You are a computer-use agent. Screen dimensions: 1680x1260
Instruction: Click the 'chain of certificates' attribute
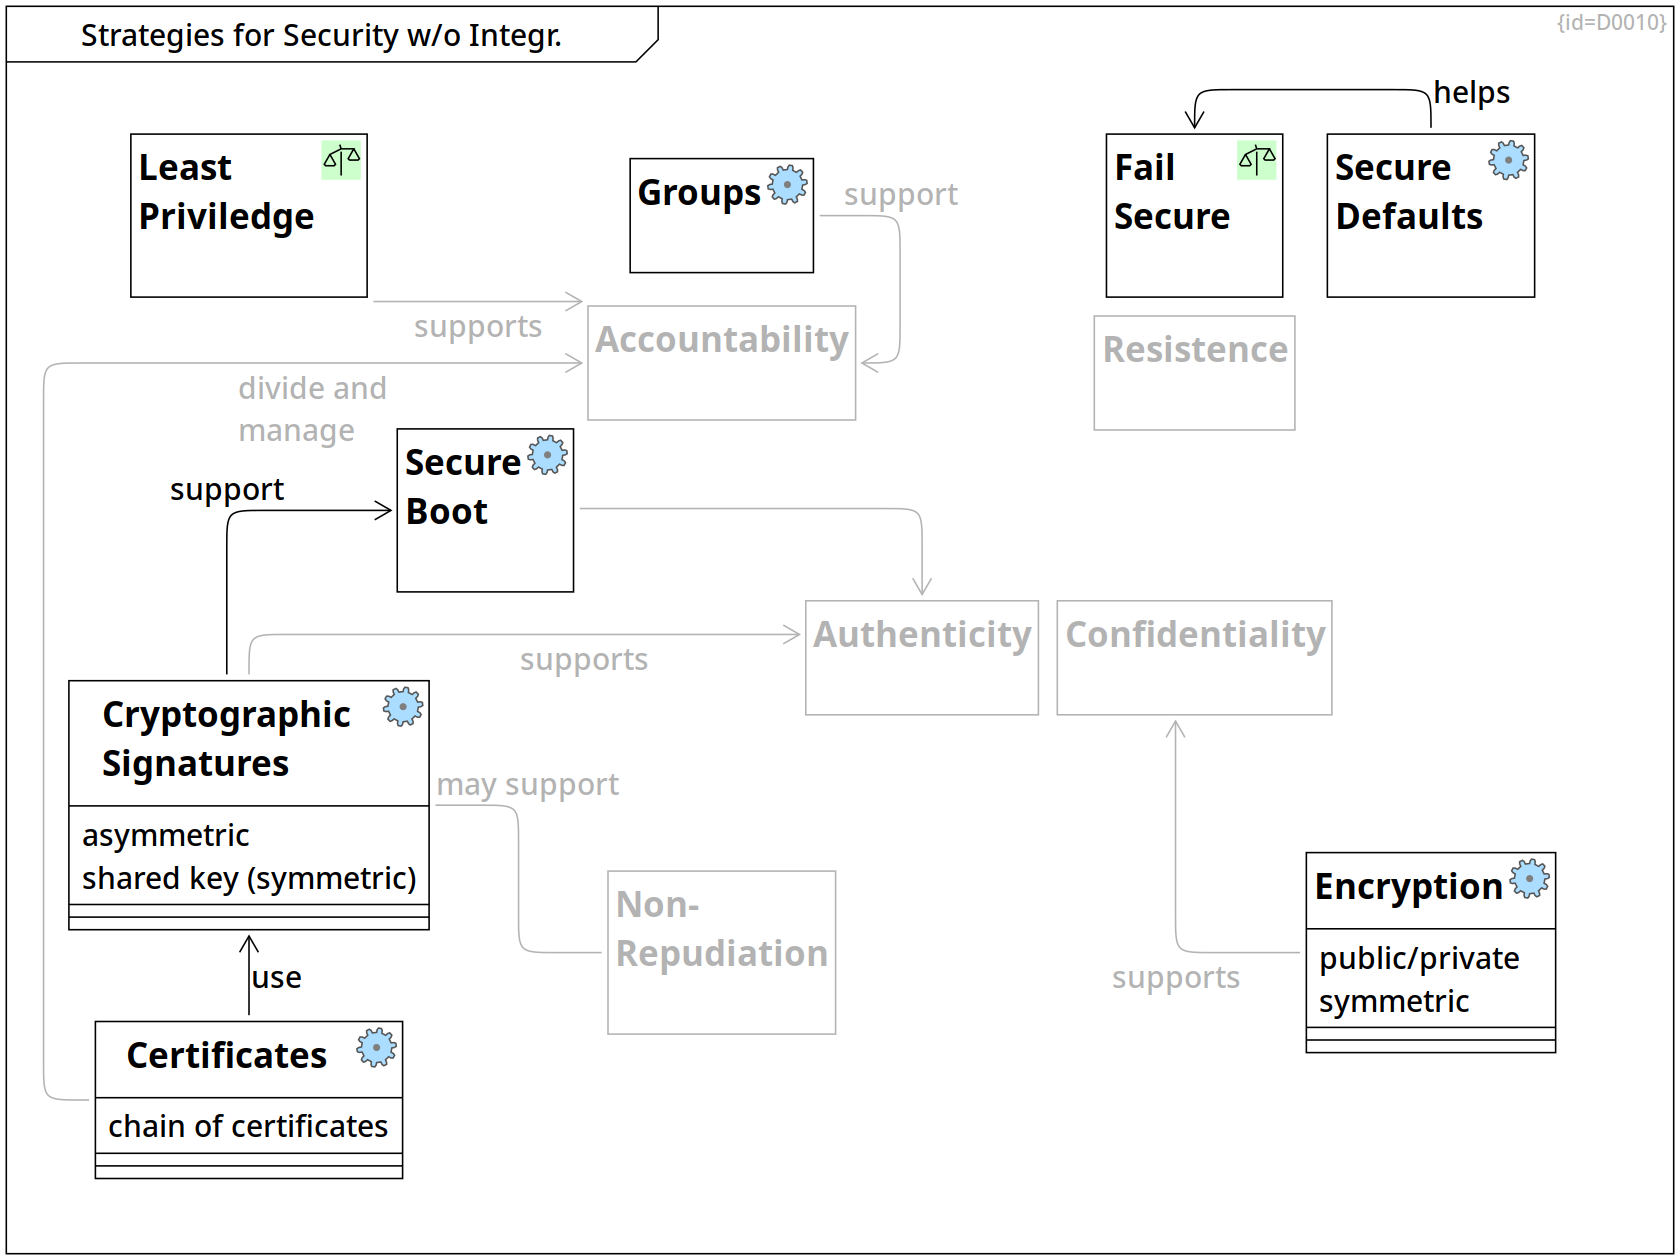tap(248, 1126)
